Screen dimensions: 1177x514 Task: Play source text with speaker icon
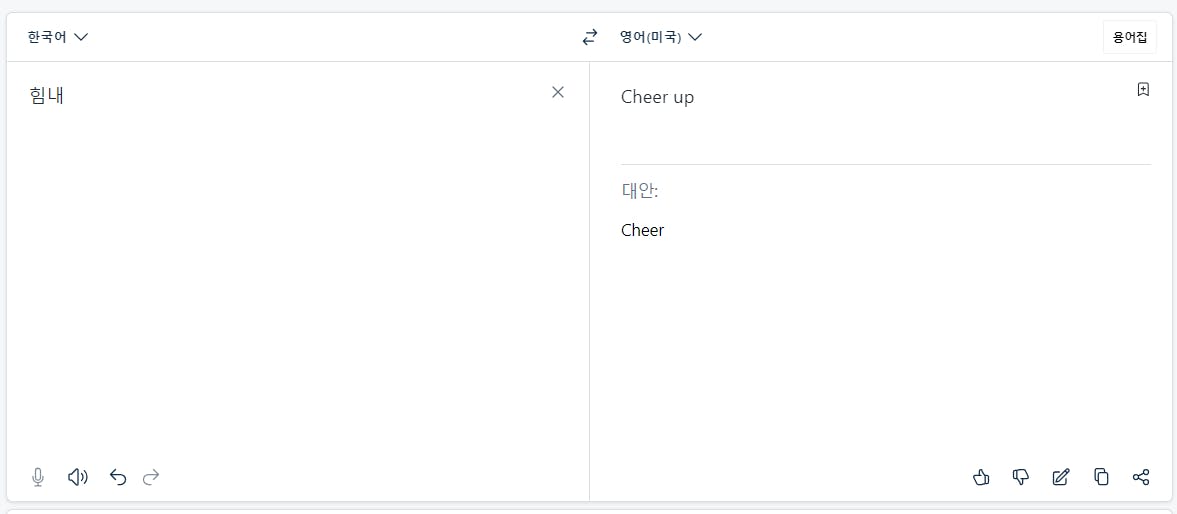(x=78, y=477)
